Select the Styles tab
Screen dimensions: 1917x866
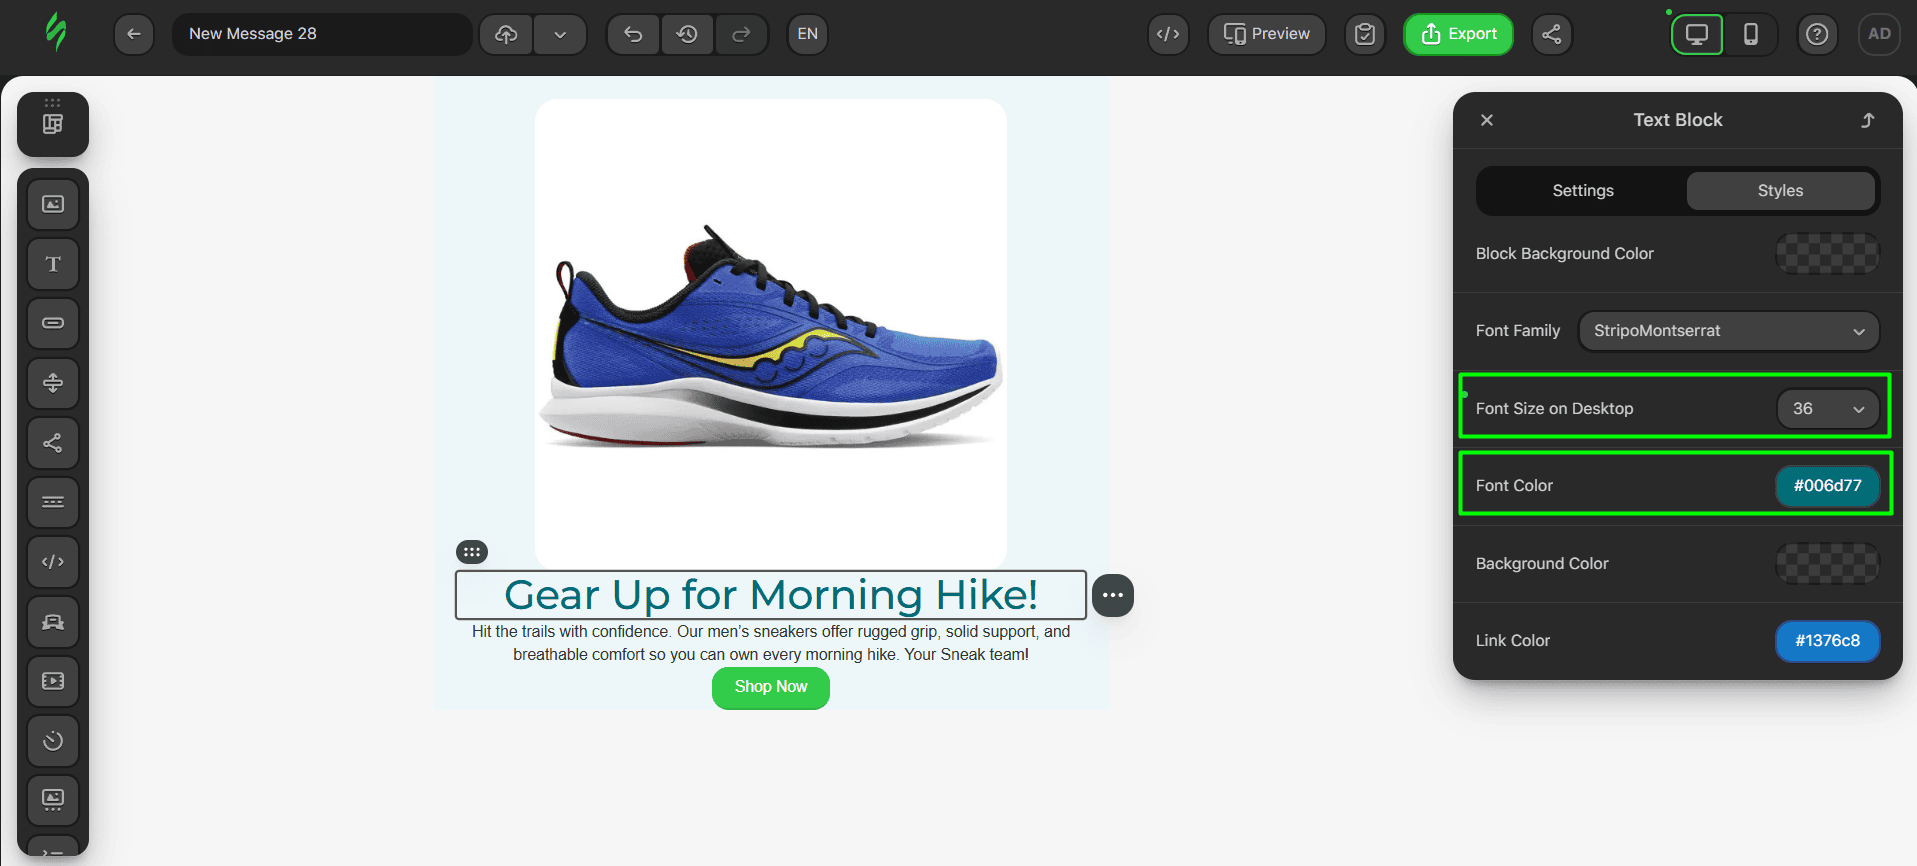[1780, 191]
